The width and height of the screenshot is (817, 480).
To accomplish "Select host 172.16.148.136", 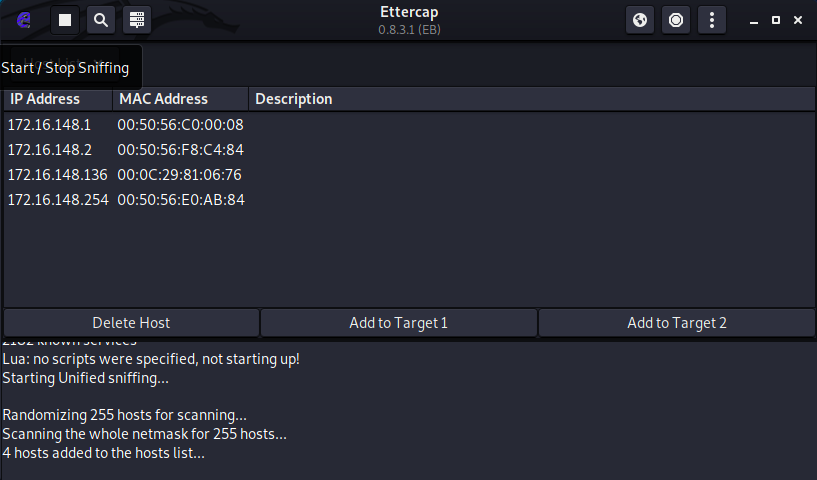I will pos(57,175).
